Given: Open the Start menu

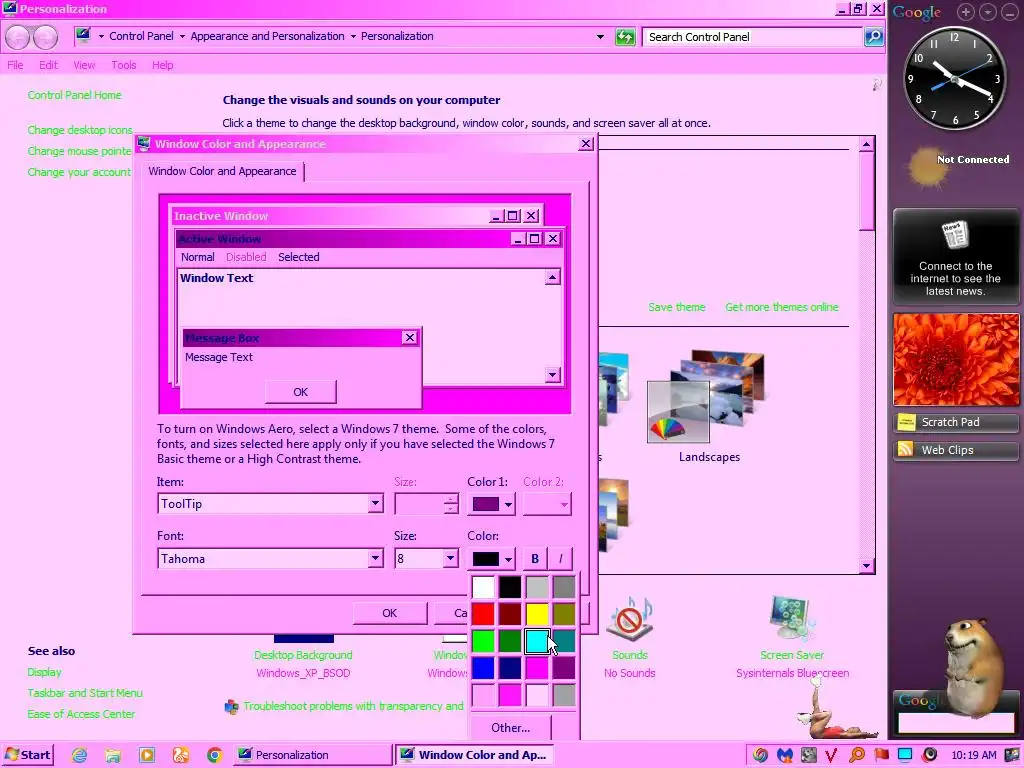Looking at the screenshot, I should 27,755.
